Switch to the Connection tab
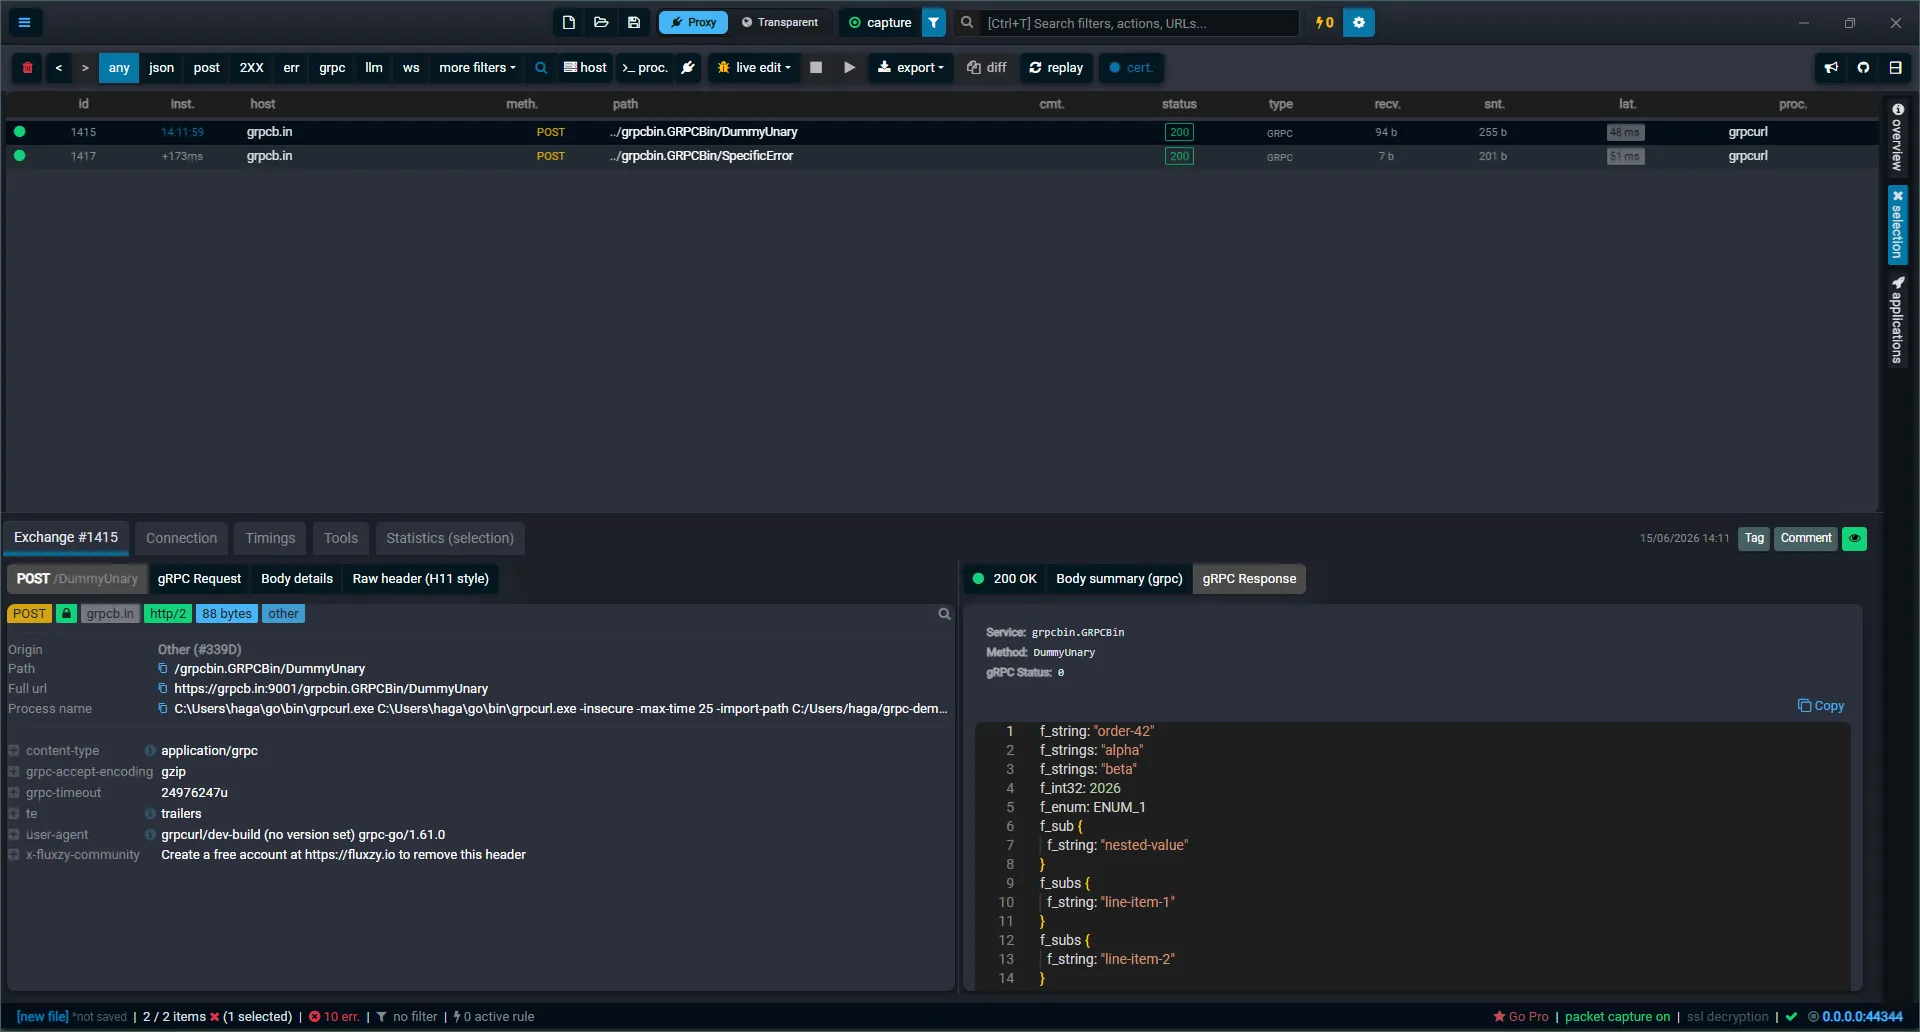 (x=181, y=538)
